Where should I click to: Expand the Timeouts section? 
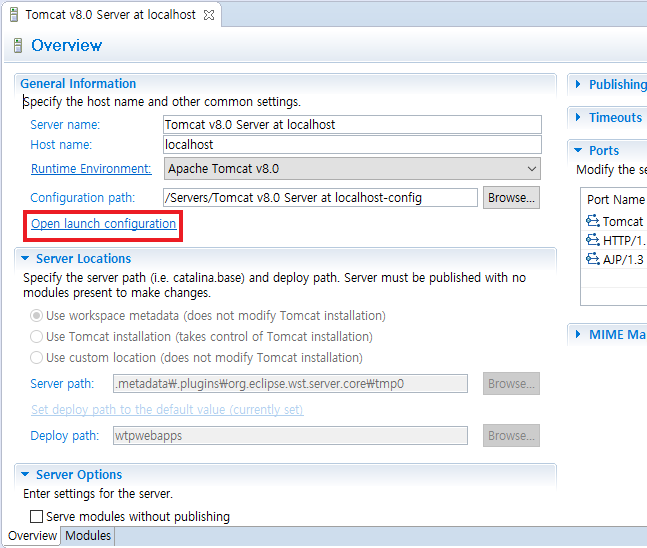[x=578, y=117]
